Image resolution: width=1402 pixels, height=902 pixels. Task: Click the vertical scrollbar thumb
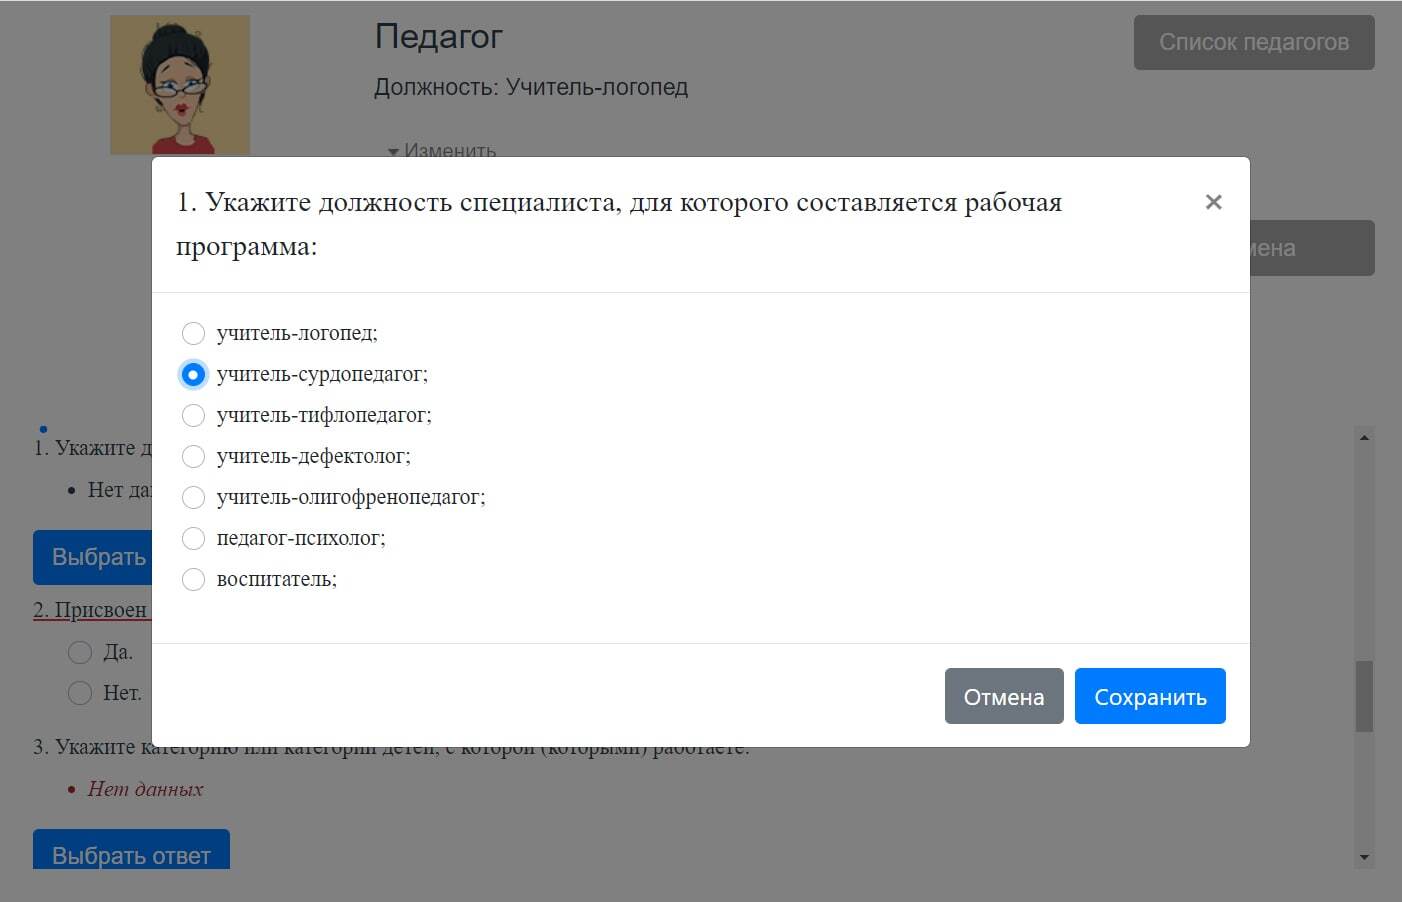(1364, 696)
